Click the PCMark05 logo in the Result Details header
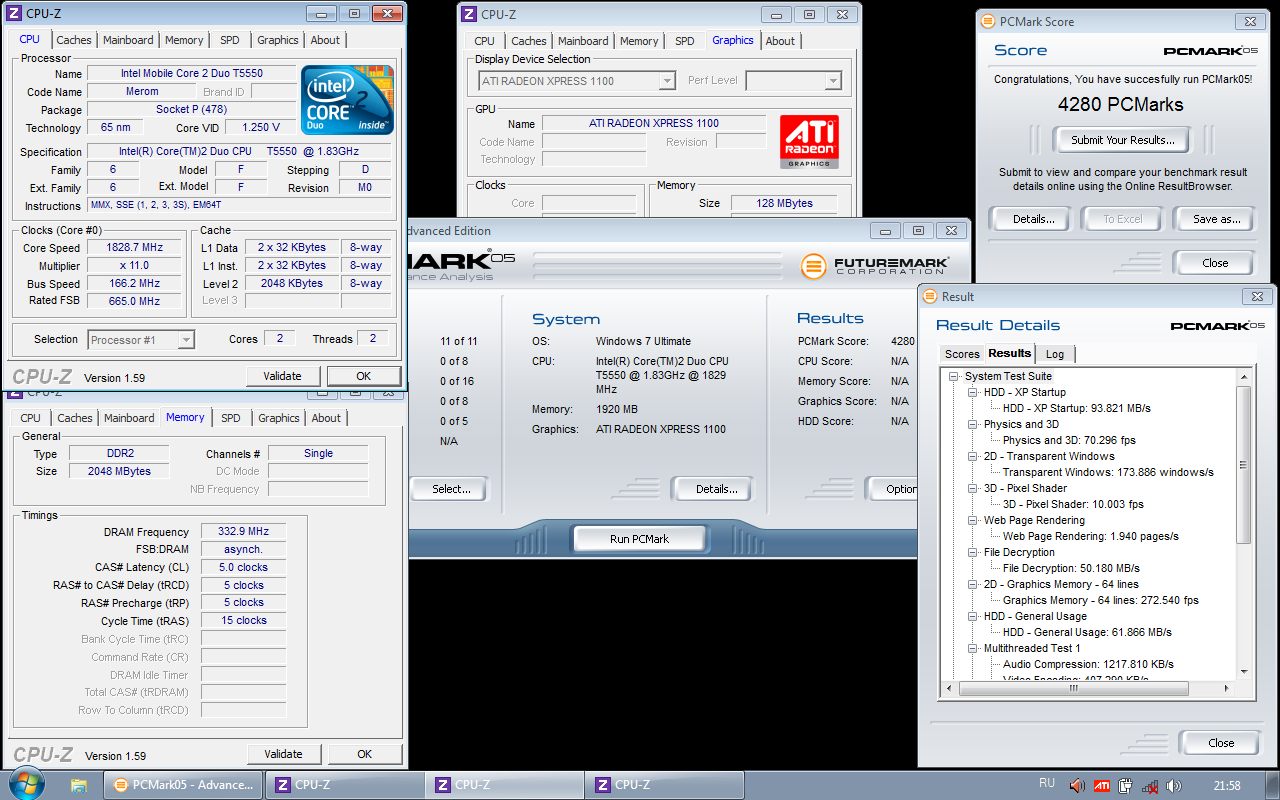The image size is (1280, 800). [1217, 326]
